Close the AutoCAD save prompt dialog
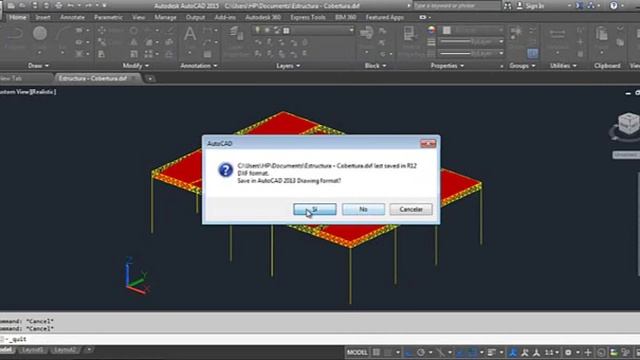 tap(428, 144)
